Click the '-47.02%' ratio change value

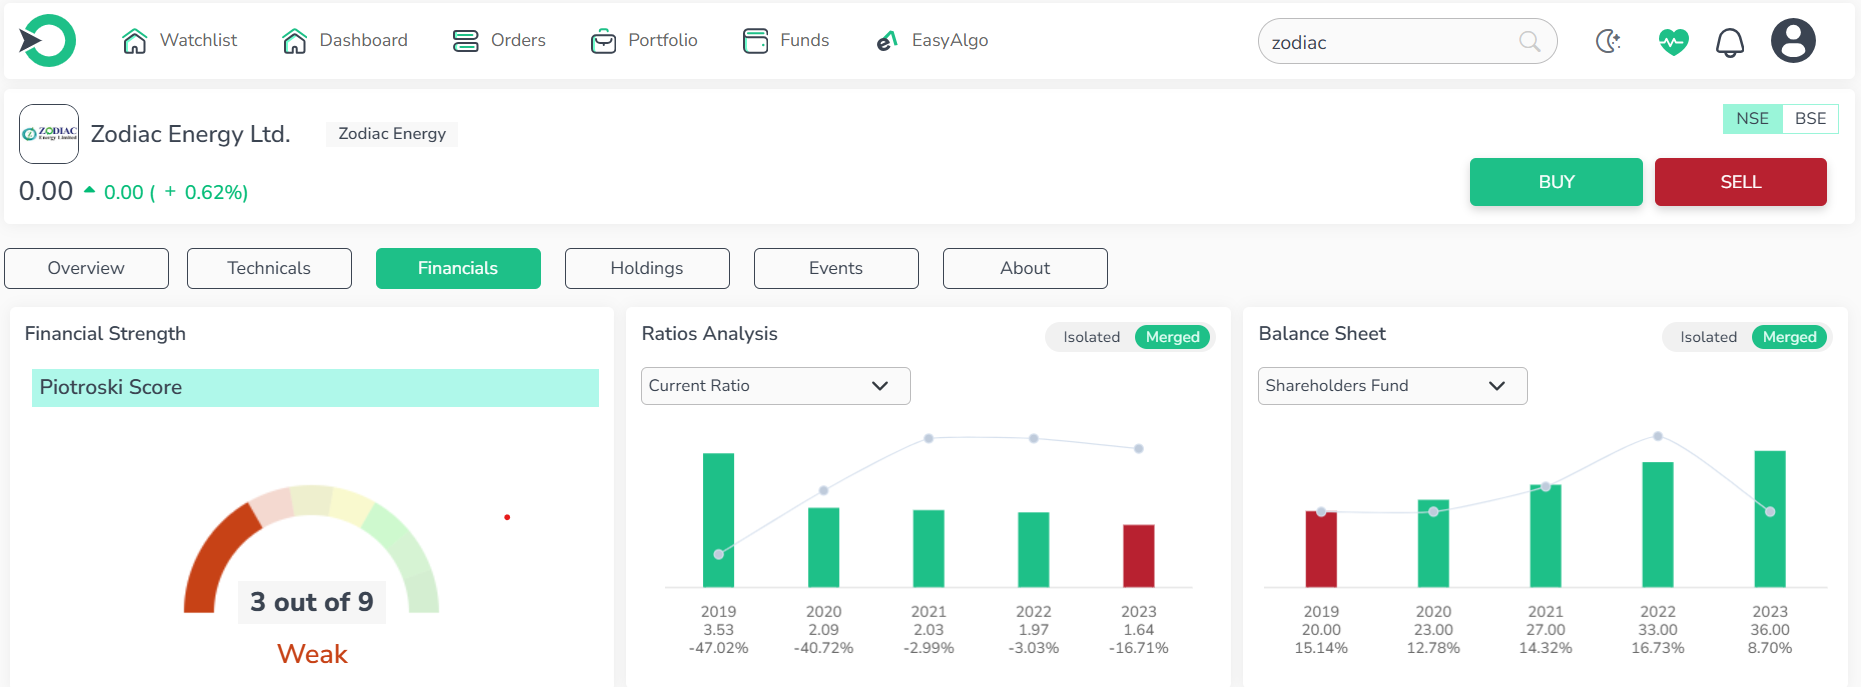point(718,648)
